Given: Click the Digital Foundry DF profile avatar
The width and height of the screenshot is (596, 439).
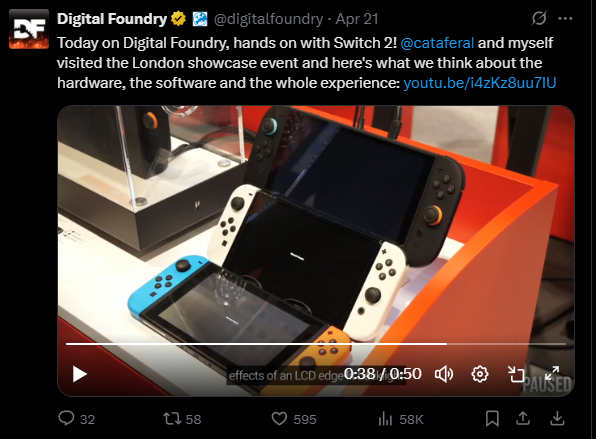Looking at the screenshot, I should (x=29, y=29).
